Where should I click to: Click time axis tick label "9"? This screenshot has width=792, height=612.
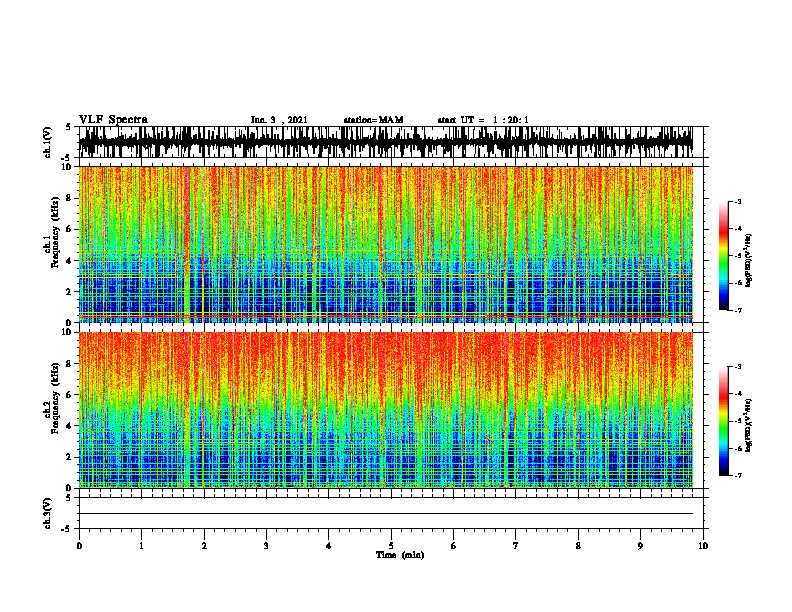coord(640,546)
